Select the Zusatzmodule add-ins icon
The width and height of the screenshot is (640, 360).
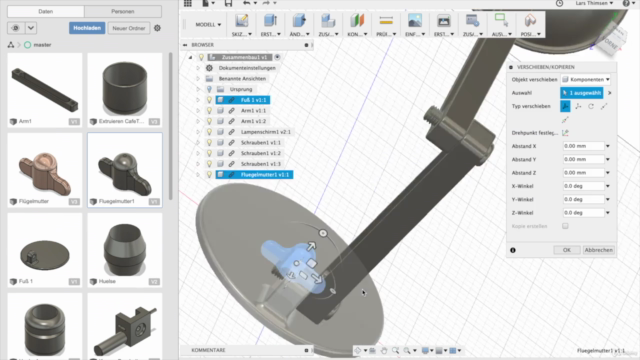[x=472, y=20]
